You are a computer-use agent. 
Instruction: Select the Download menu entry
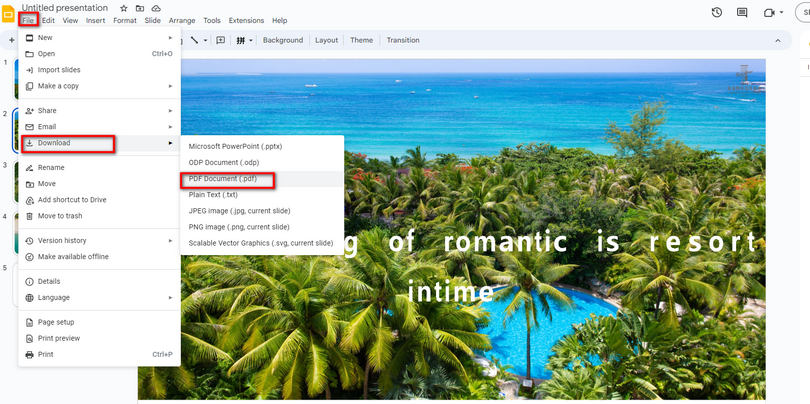[99, 143]
